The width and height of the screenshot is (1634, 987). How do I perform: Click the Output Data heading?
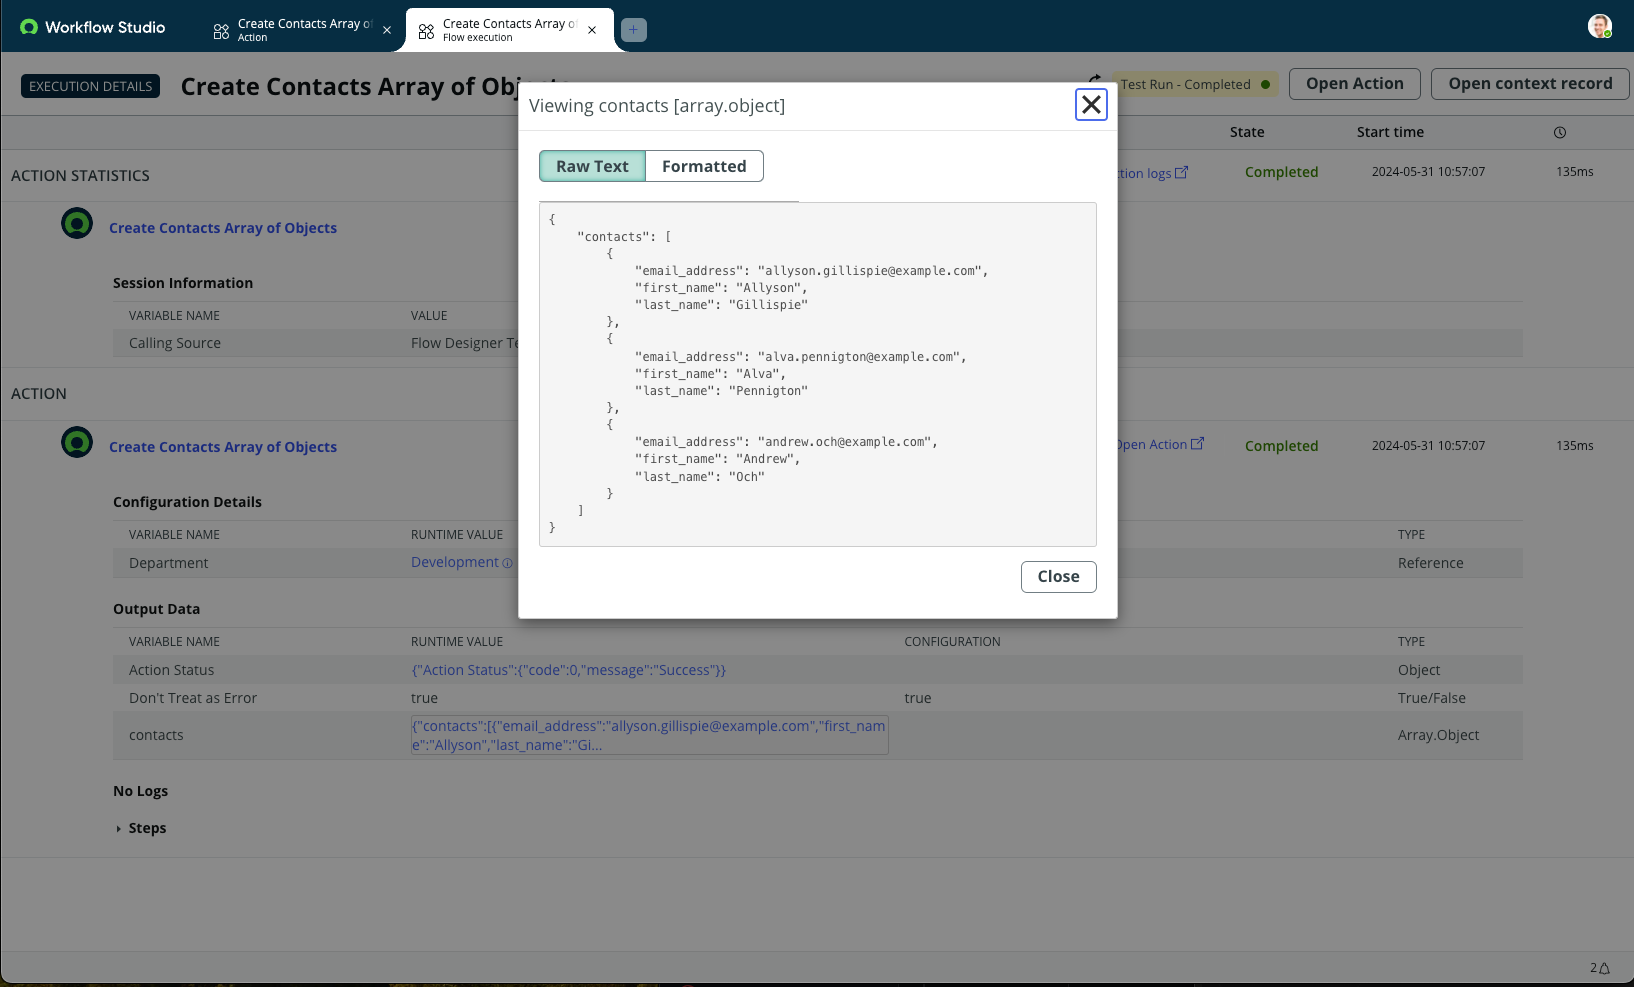156,609
